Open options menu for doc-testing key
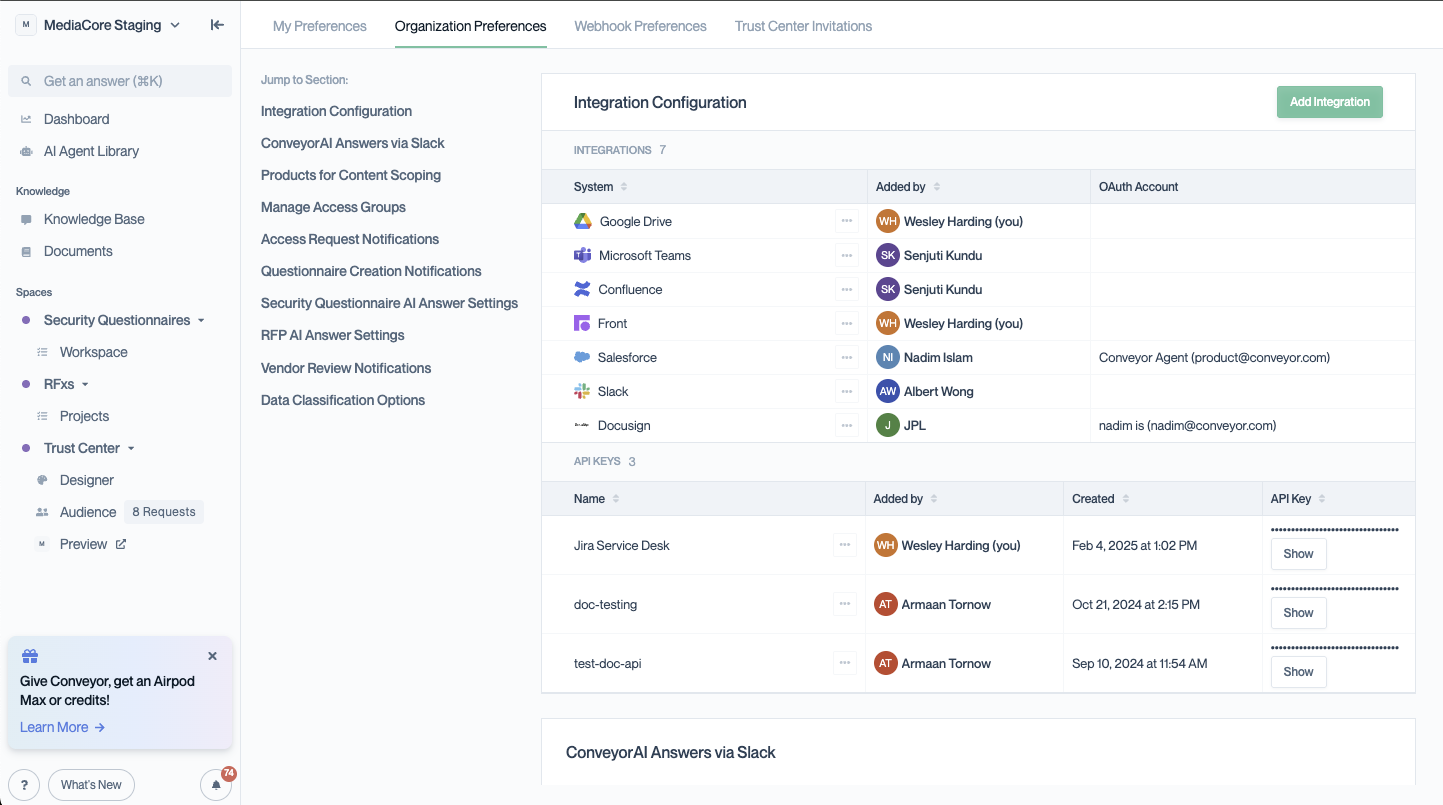1443x805 pixels. click(845, 604)
